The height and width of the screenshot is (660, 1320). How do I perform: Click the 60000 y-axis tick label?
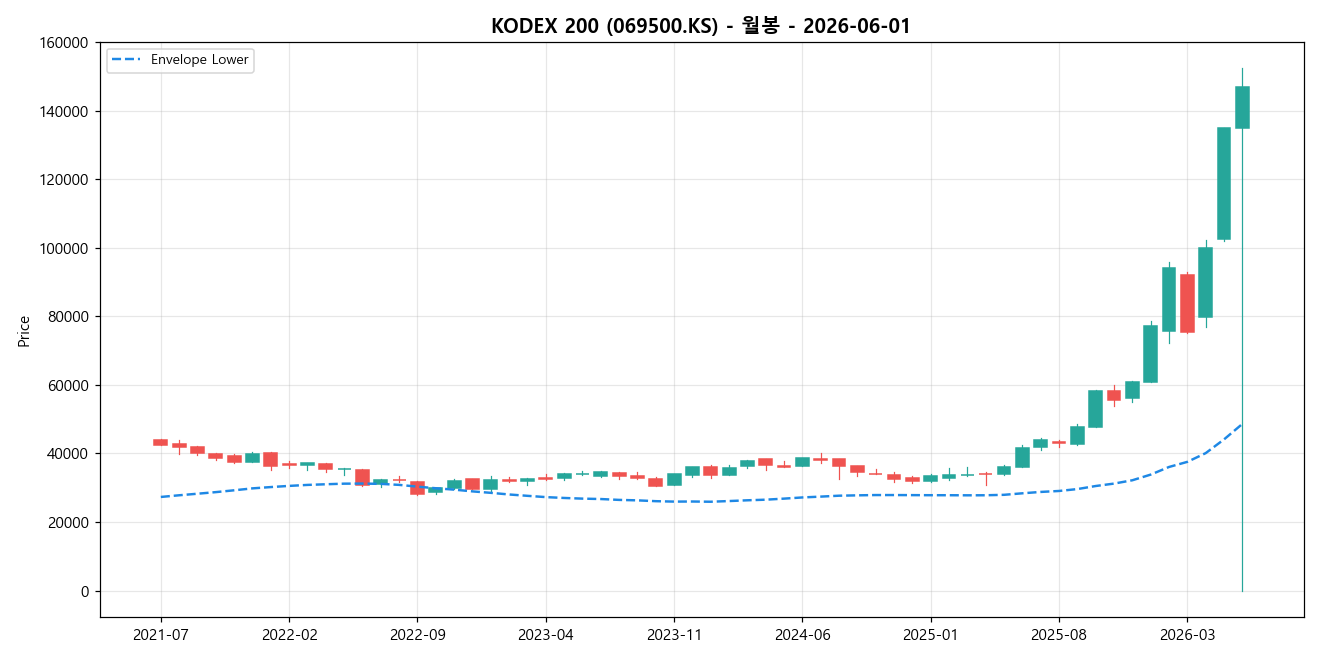pos(69,385)
